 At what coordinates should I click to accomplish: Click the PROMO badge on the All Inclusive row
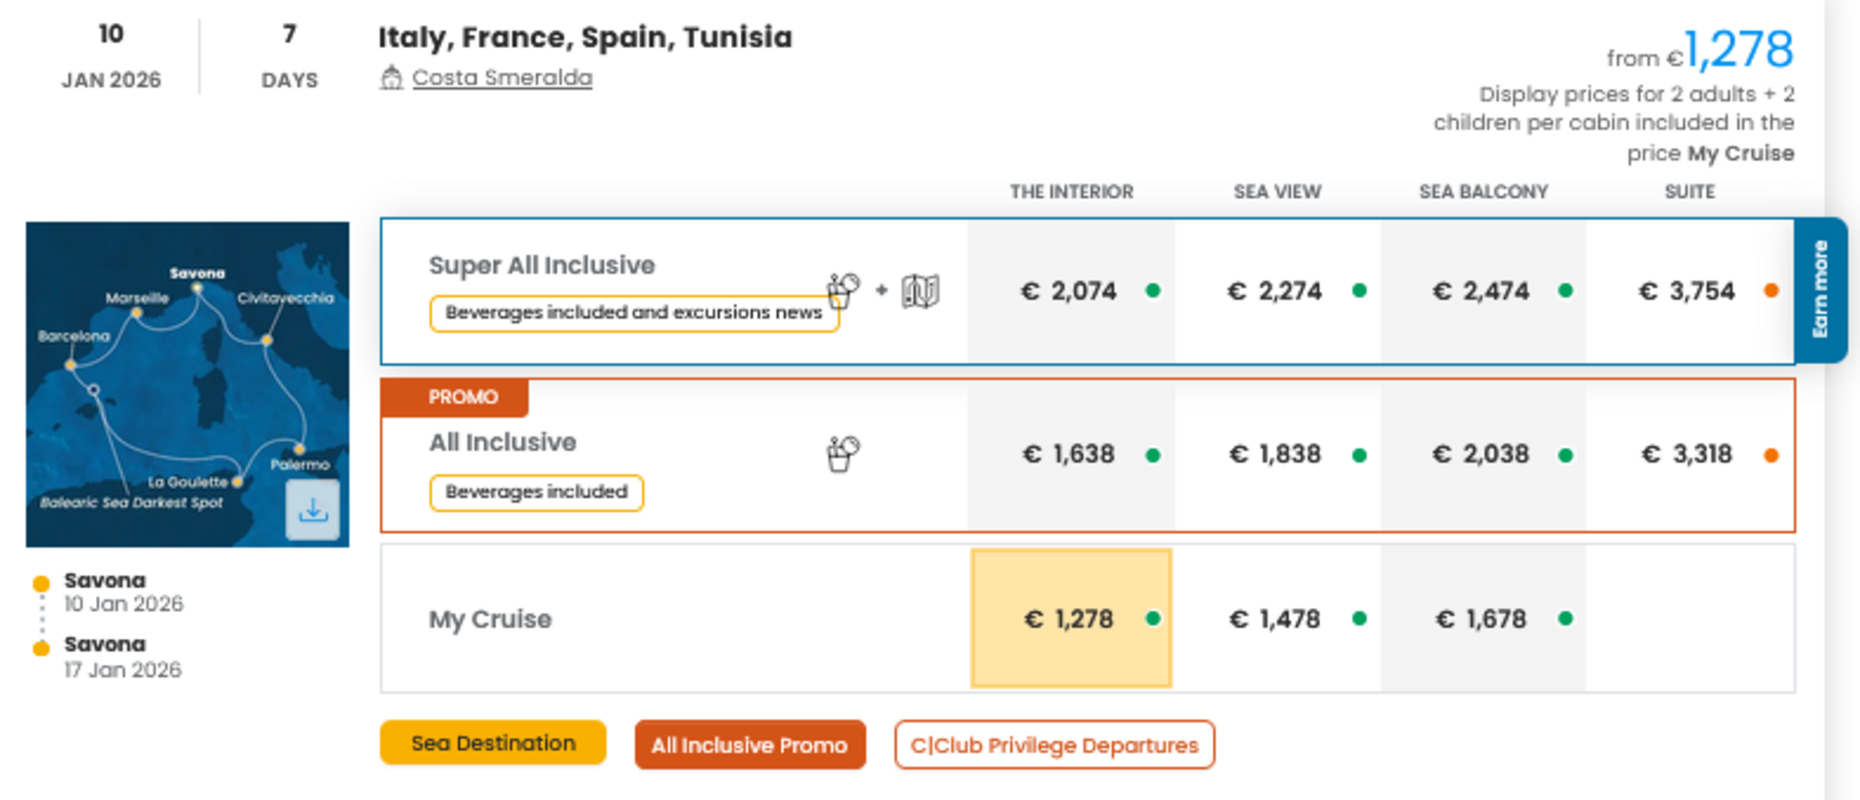pos(456,397)
